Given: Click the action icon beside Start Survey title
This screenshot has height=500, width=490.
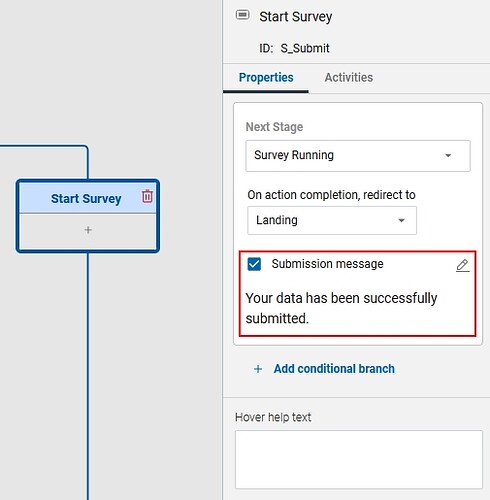Looking at the screenshot, I should pos(242,15).
